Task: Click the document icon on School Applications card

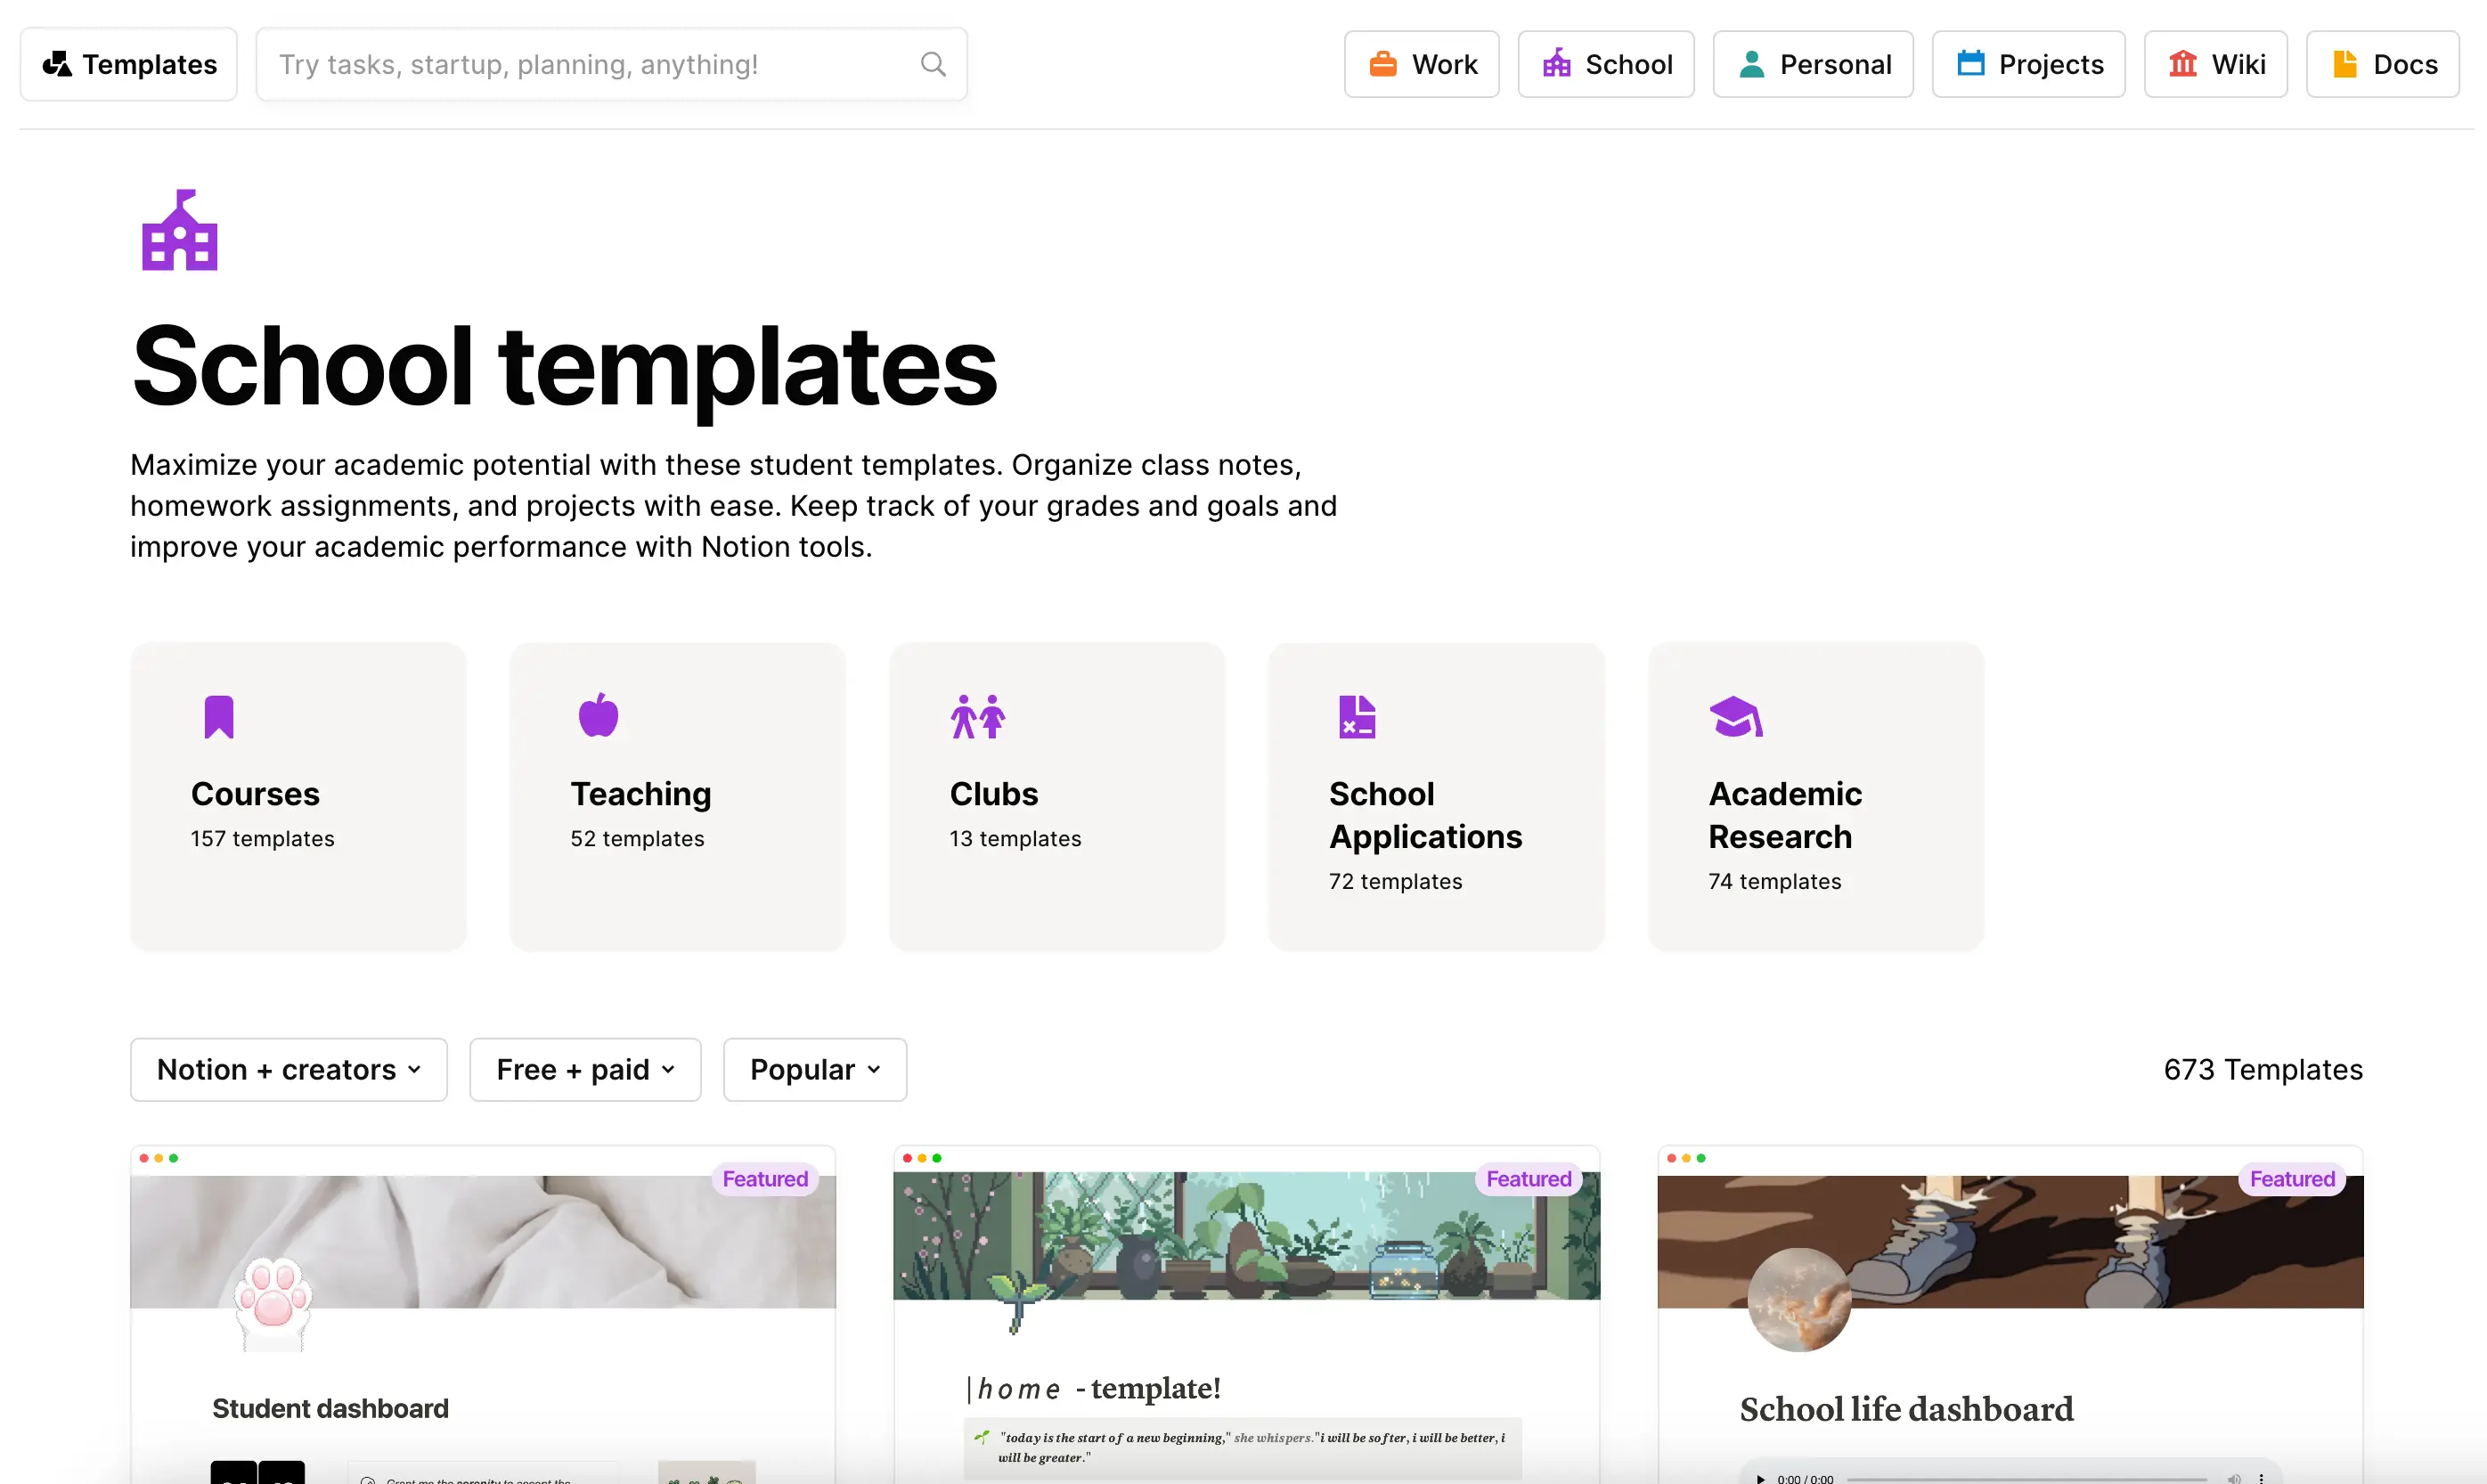Action: (x=1356, y=716)
